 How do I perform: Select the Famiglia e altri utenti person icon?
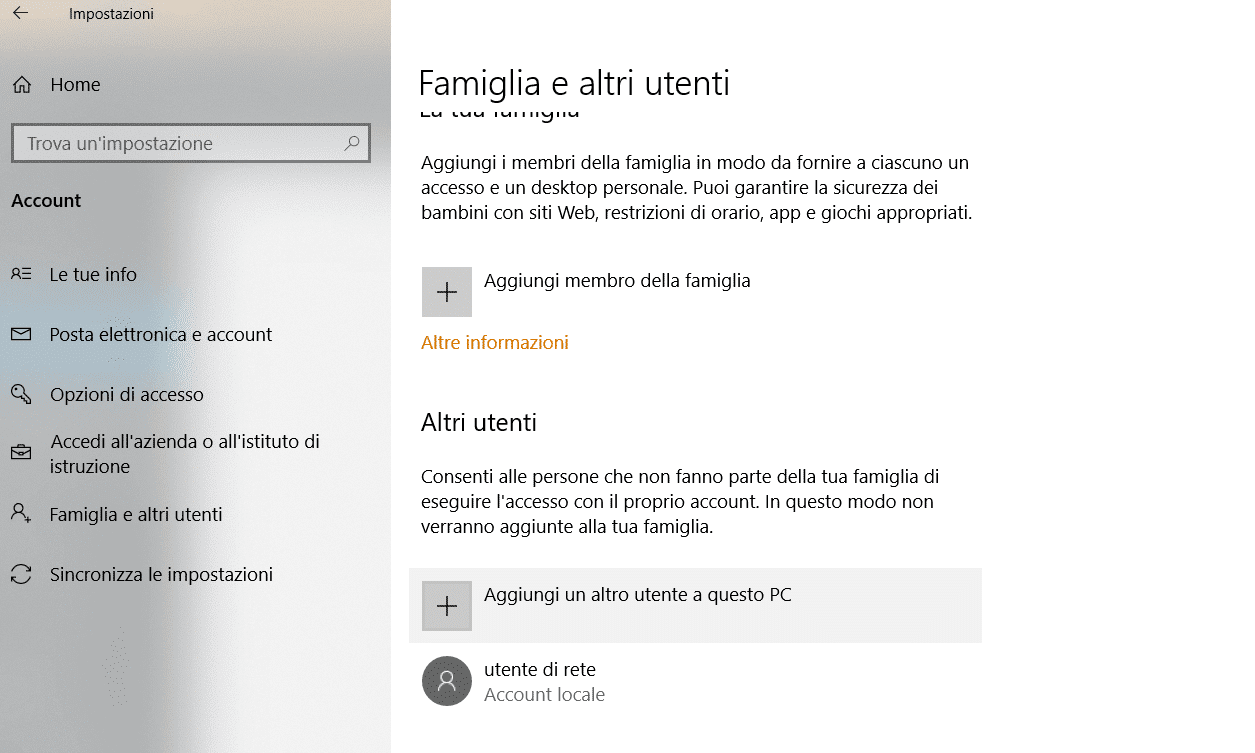pyautogui.click(x=22, y=513)
